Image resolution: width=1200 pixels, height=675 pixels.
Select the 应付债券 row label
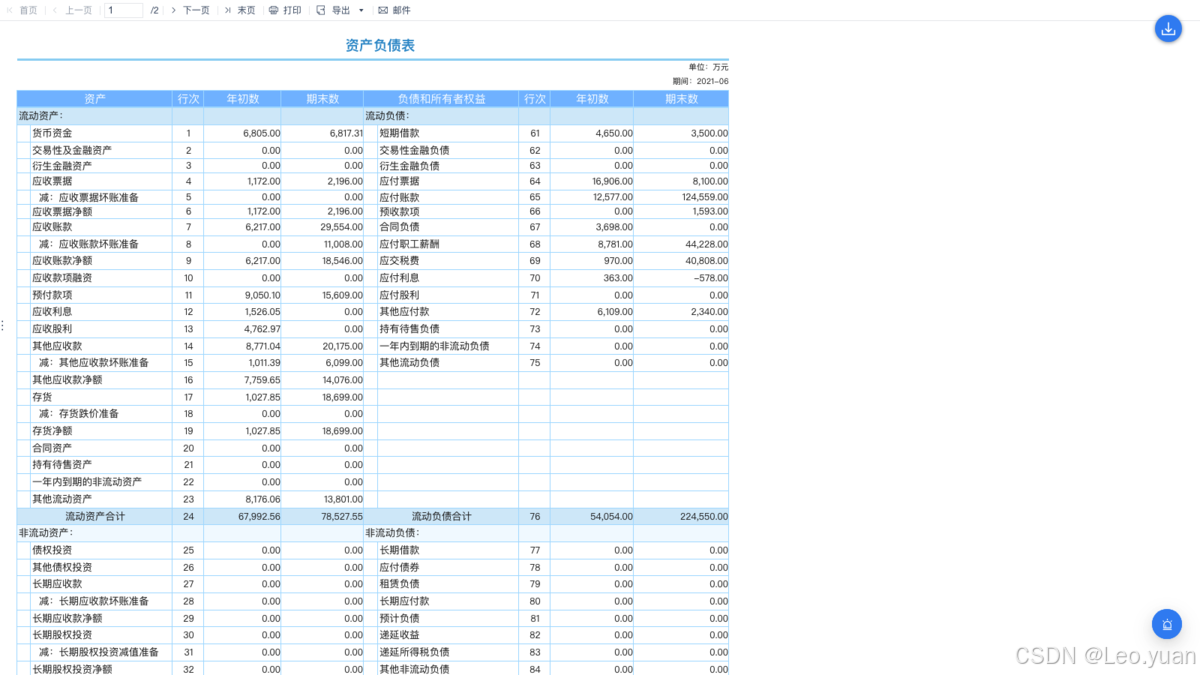click(x=399, y=567)
